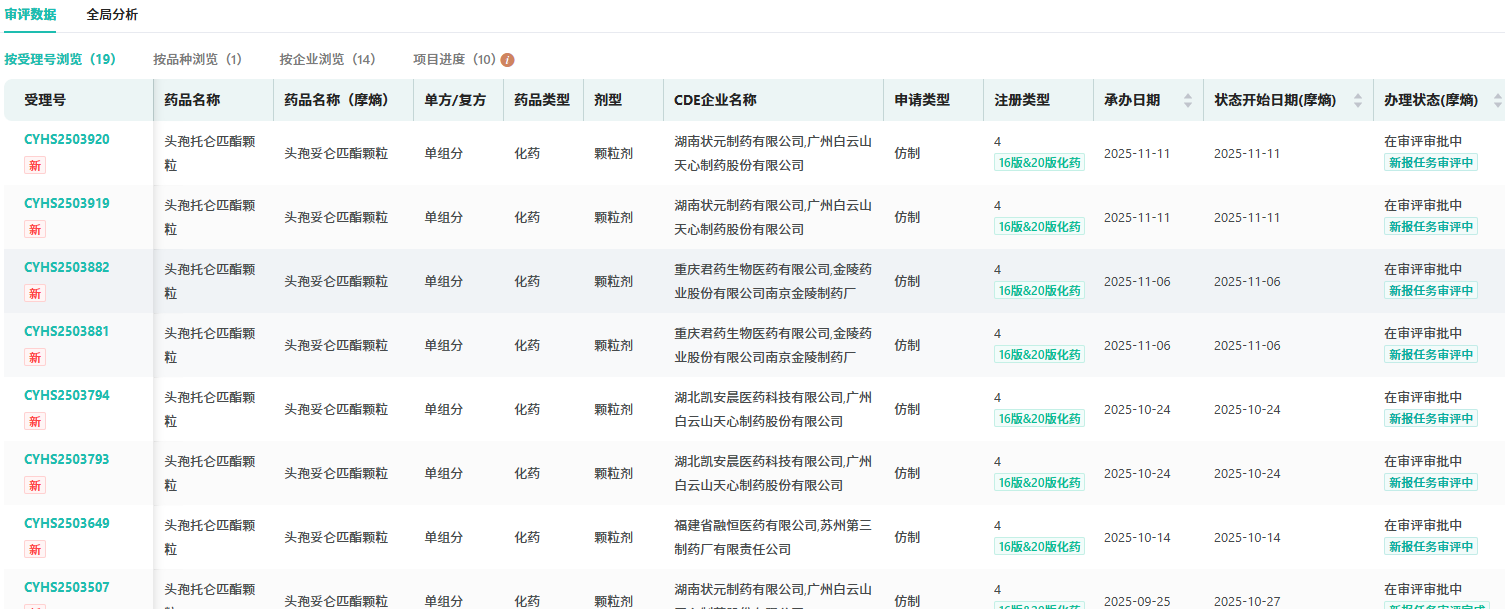Image resolution: width=1505 pixels, height=609 pixels.
Task: Click 16版&20版化药 tag in first row
Action: pos(1039,163)
